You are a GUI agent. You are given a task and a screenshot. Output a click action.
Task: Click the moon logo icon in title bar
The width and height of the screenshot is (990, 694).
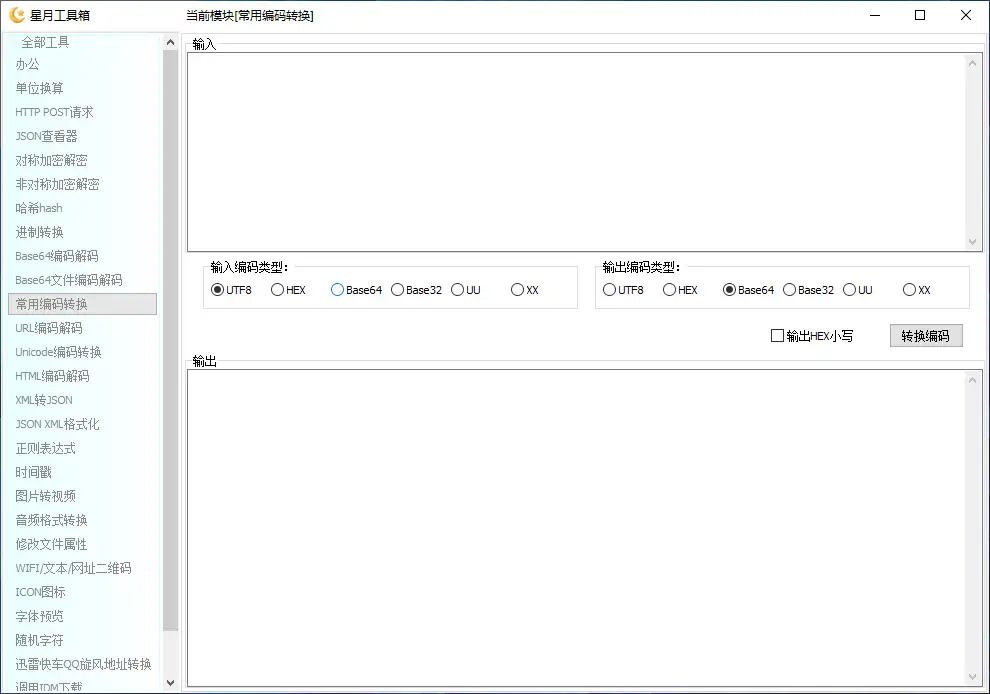[17, 15]
